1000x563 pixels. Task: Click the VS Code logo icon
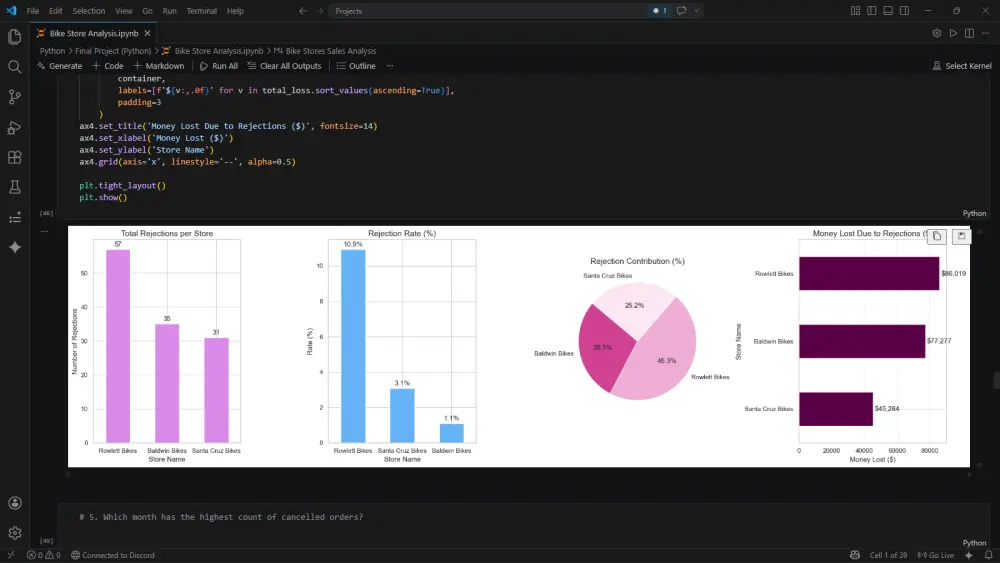pos(11,11)
